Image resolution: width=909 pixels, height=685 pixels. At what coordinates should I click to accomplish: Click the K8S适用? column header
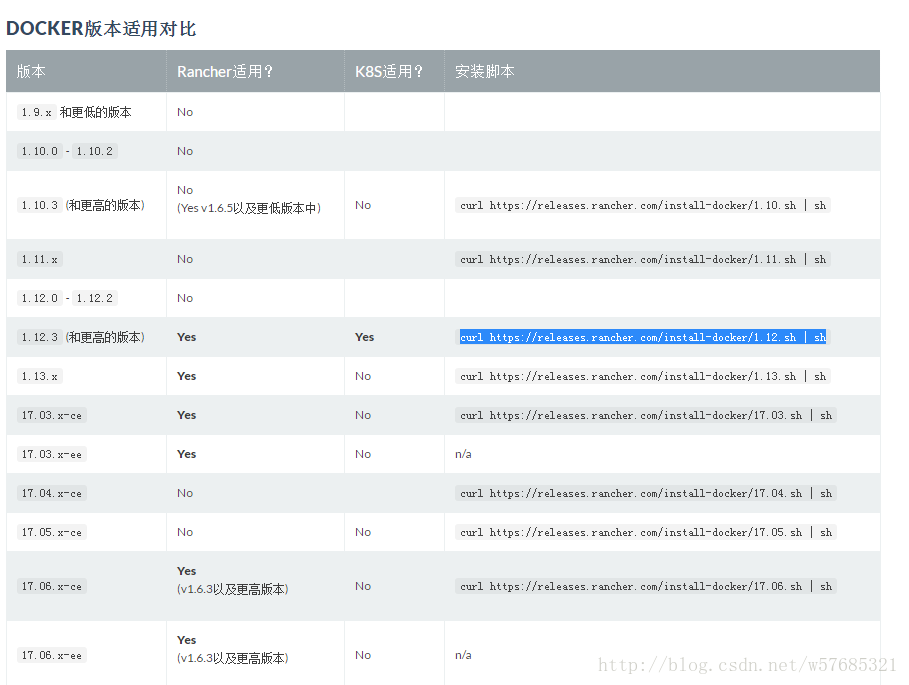(x=389, y=71)
